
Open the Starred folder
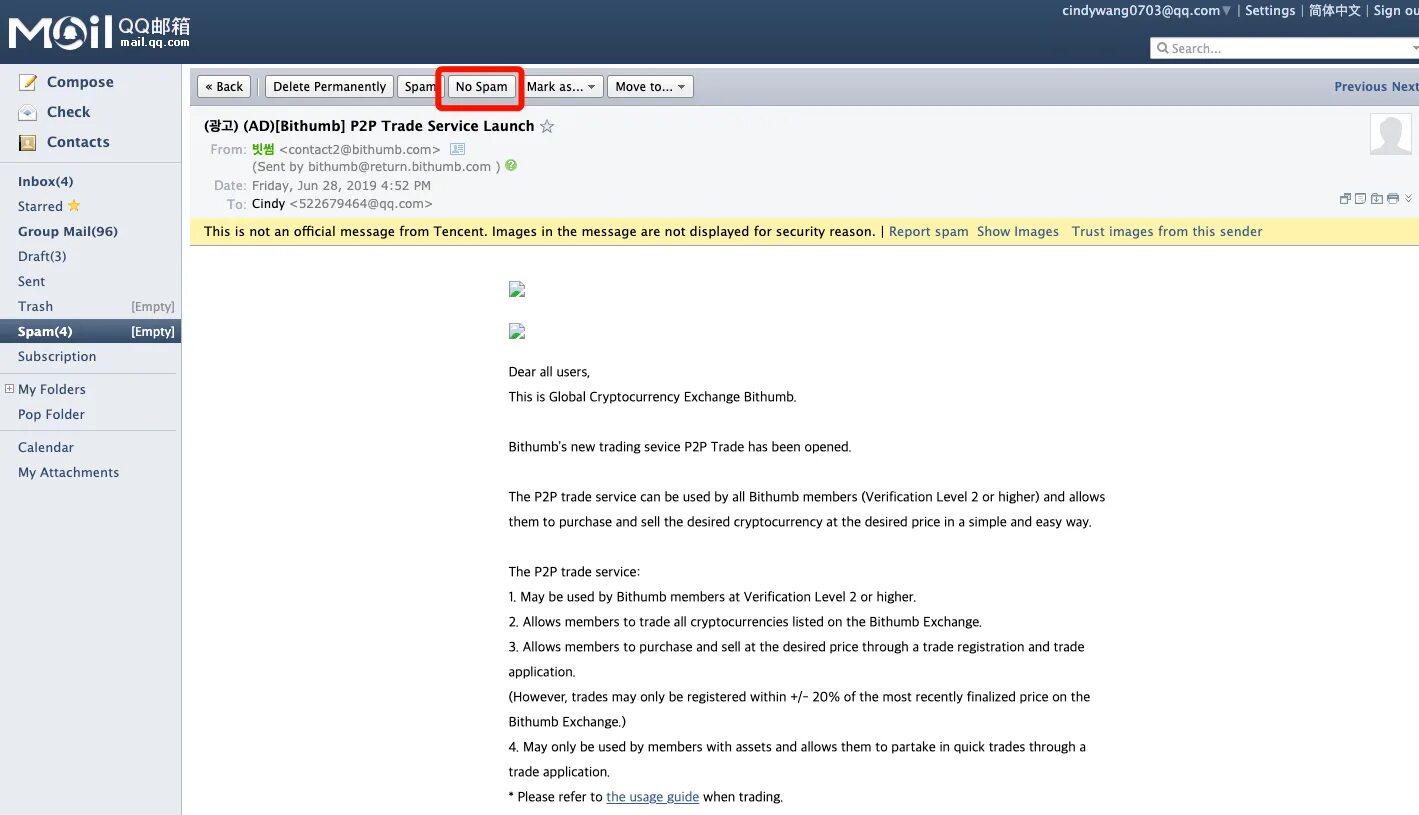coord(40,206)
